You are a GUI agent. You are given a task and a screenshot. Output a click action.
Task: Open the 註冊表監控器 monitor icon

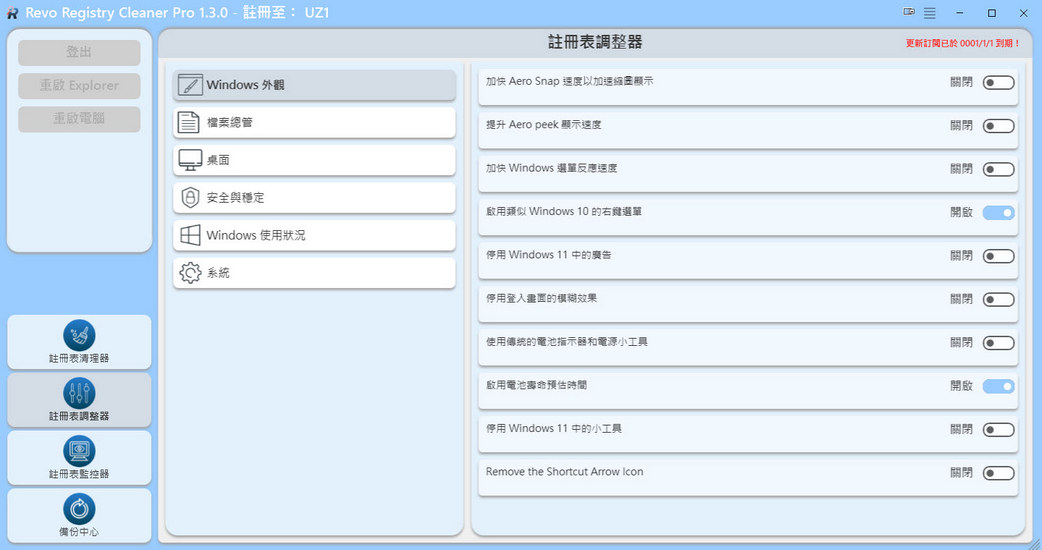pos(79,451)
